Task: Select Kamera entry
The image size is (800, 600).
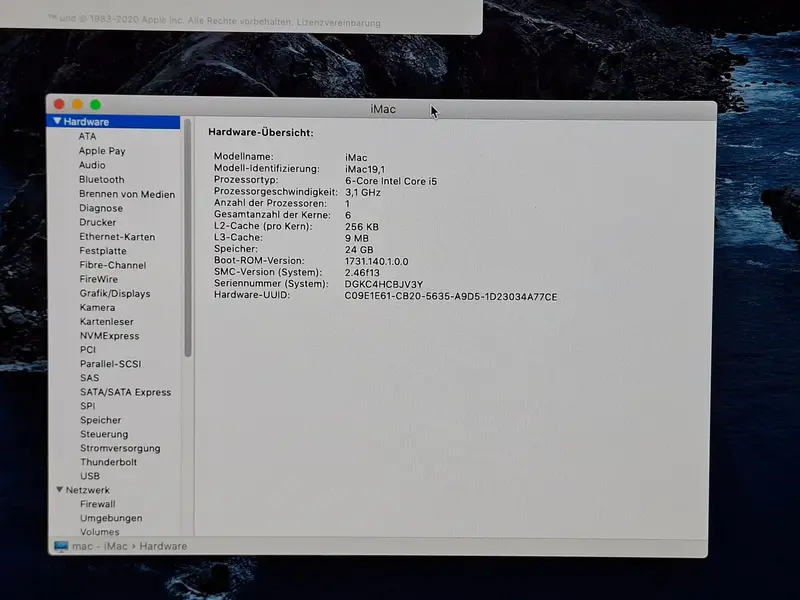Action: pyautogui.click(x=97, y=308)
